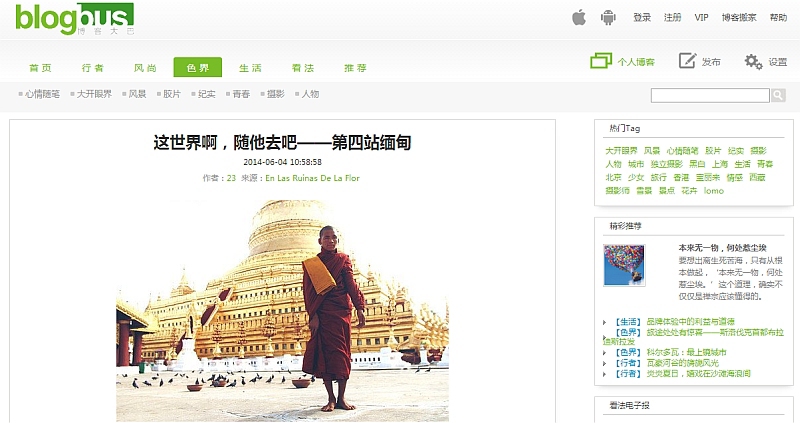
Task: Open the 首页 home tab
Action: click(40, 68)
